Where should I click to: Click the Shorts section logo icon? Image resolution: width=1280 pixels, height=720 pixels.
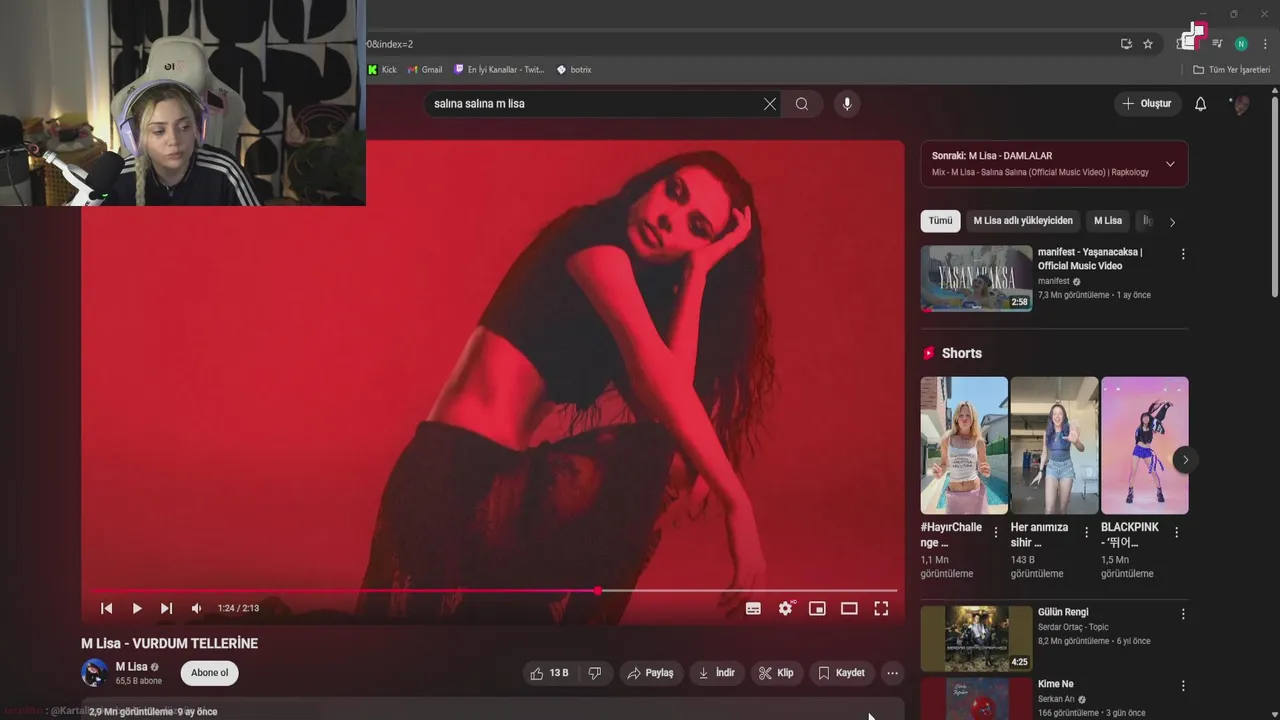coord(929,353)
